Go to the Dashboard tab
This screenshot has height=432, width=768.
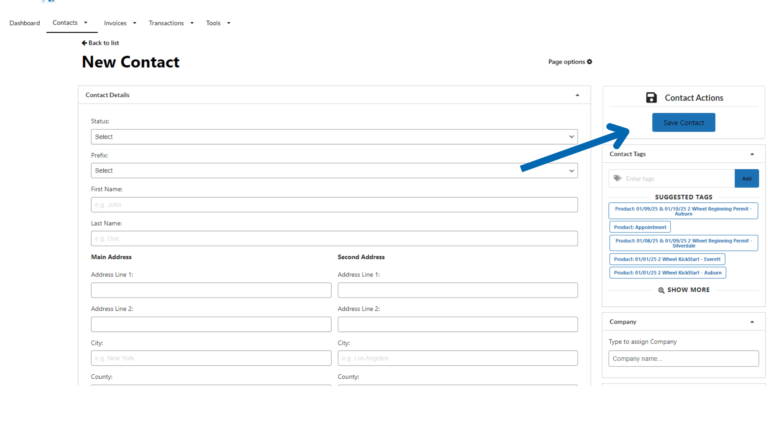25,22
